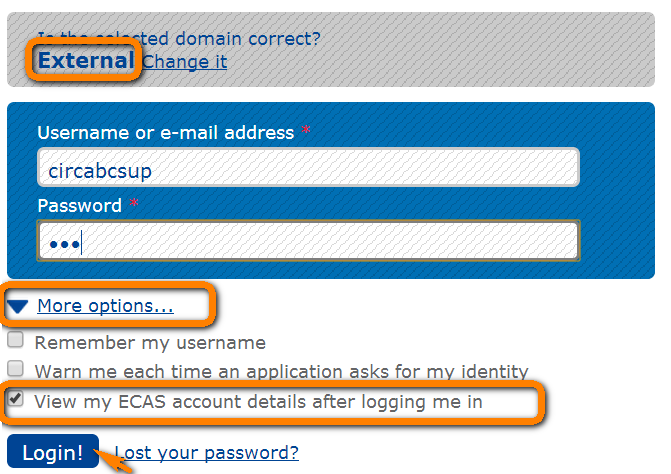The height and width of the screenshot is (474, 671).
Task: Click the red asterisk beside the Password label
Action: pos(133,206)
